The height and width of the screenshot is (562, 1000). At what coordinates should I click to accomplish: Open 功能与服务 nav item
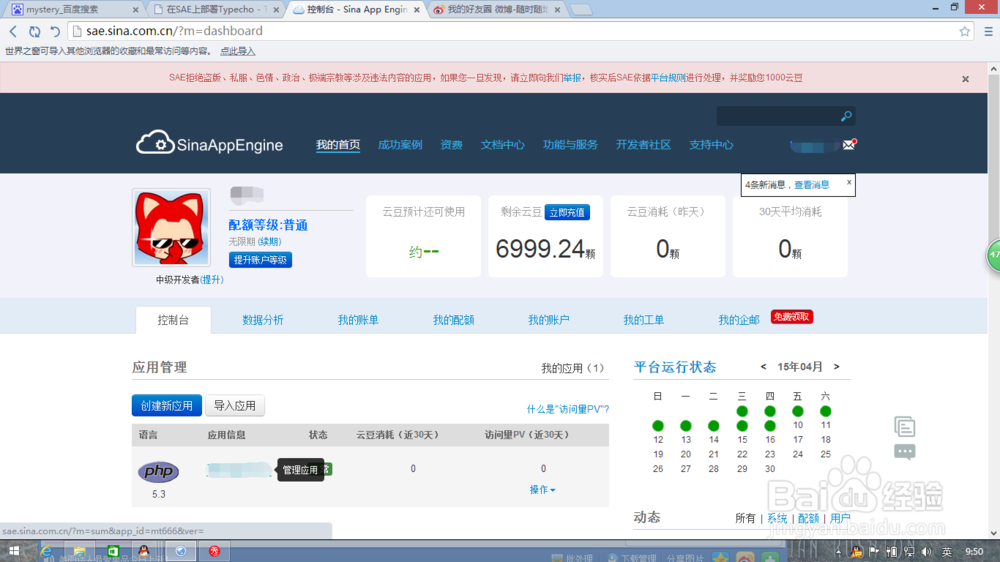coord(570,145)
